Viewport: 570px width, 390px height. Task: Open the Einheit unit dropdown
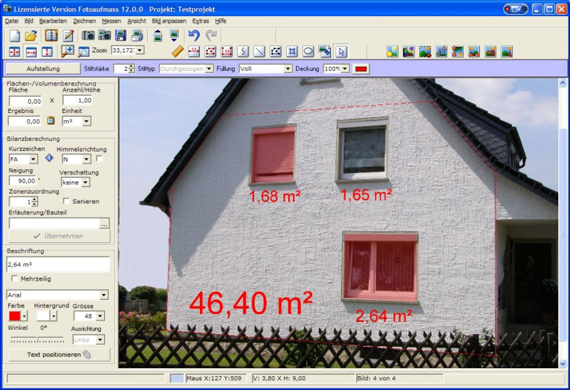coord(87,121)
